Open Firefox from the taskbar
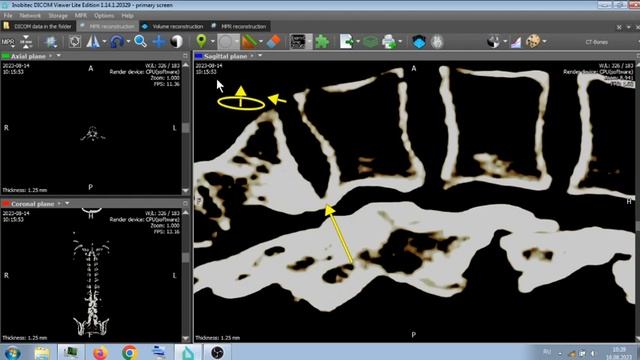Screen dimensions: 640x360 pyautogui.click(x=100, y=352)
